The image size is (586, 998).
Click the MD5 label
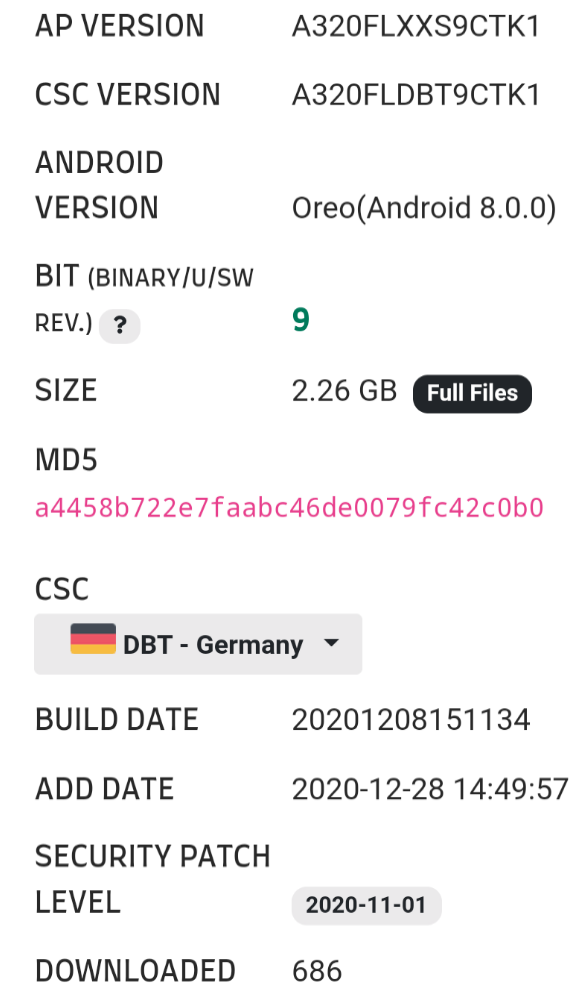(66, 460)
